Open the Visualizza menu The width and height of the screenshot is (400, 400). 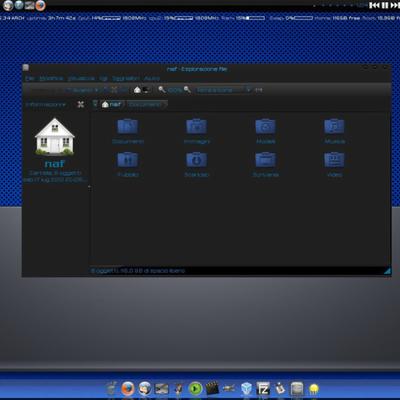(81, 78)
